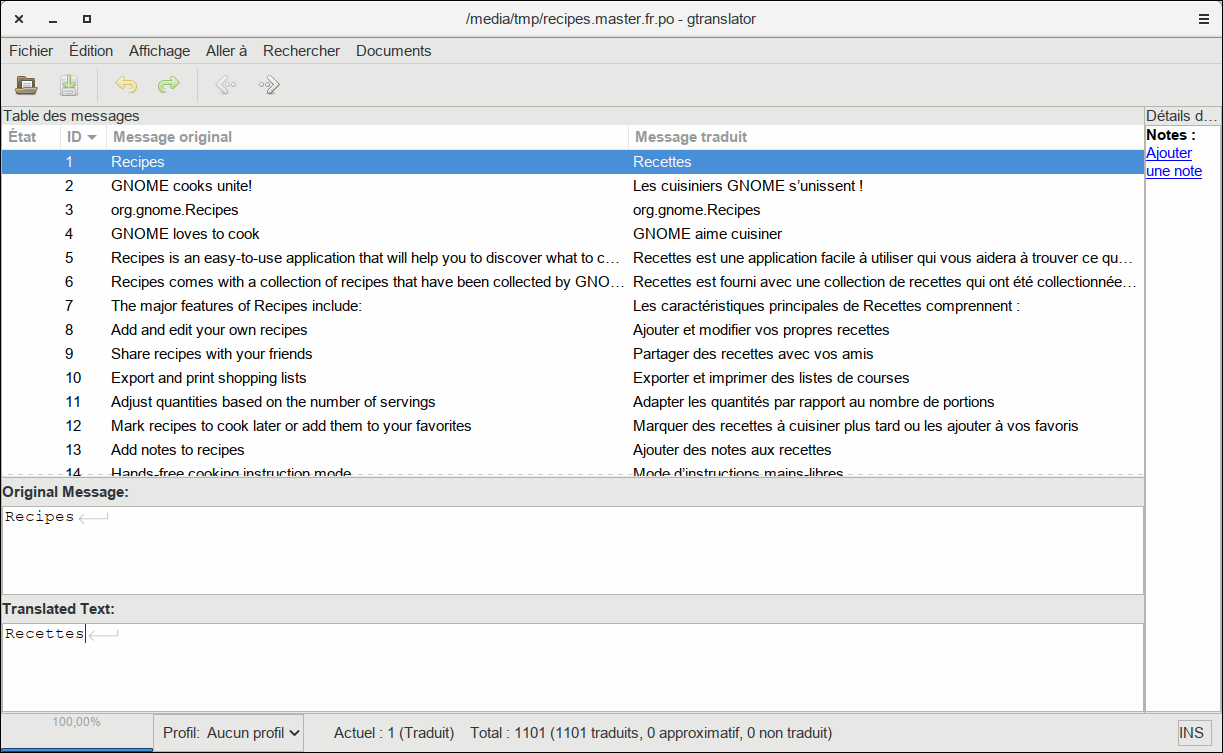Open the Rechercher menu
Viewport: 1223px width, 753px height.
point(301,51)
